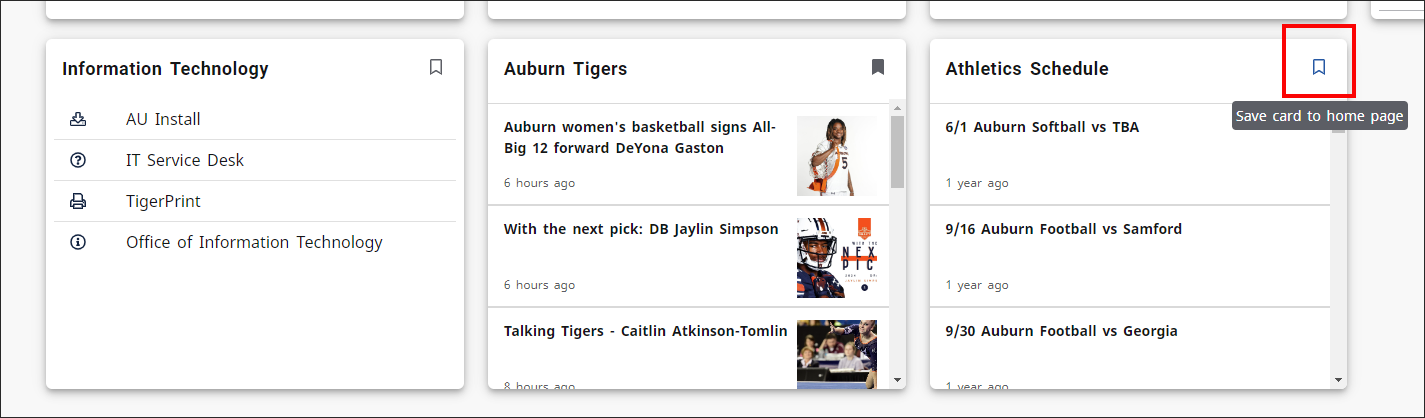This screenshot has width=1425, height=418.
Task: Click the Jaylin Simpson next pick thumbnail
Action: [x=836, y=257]
